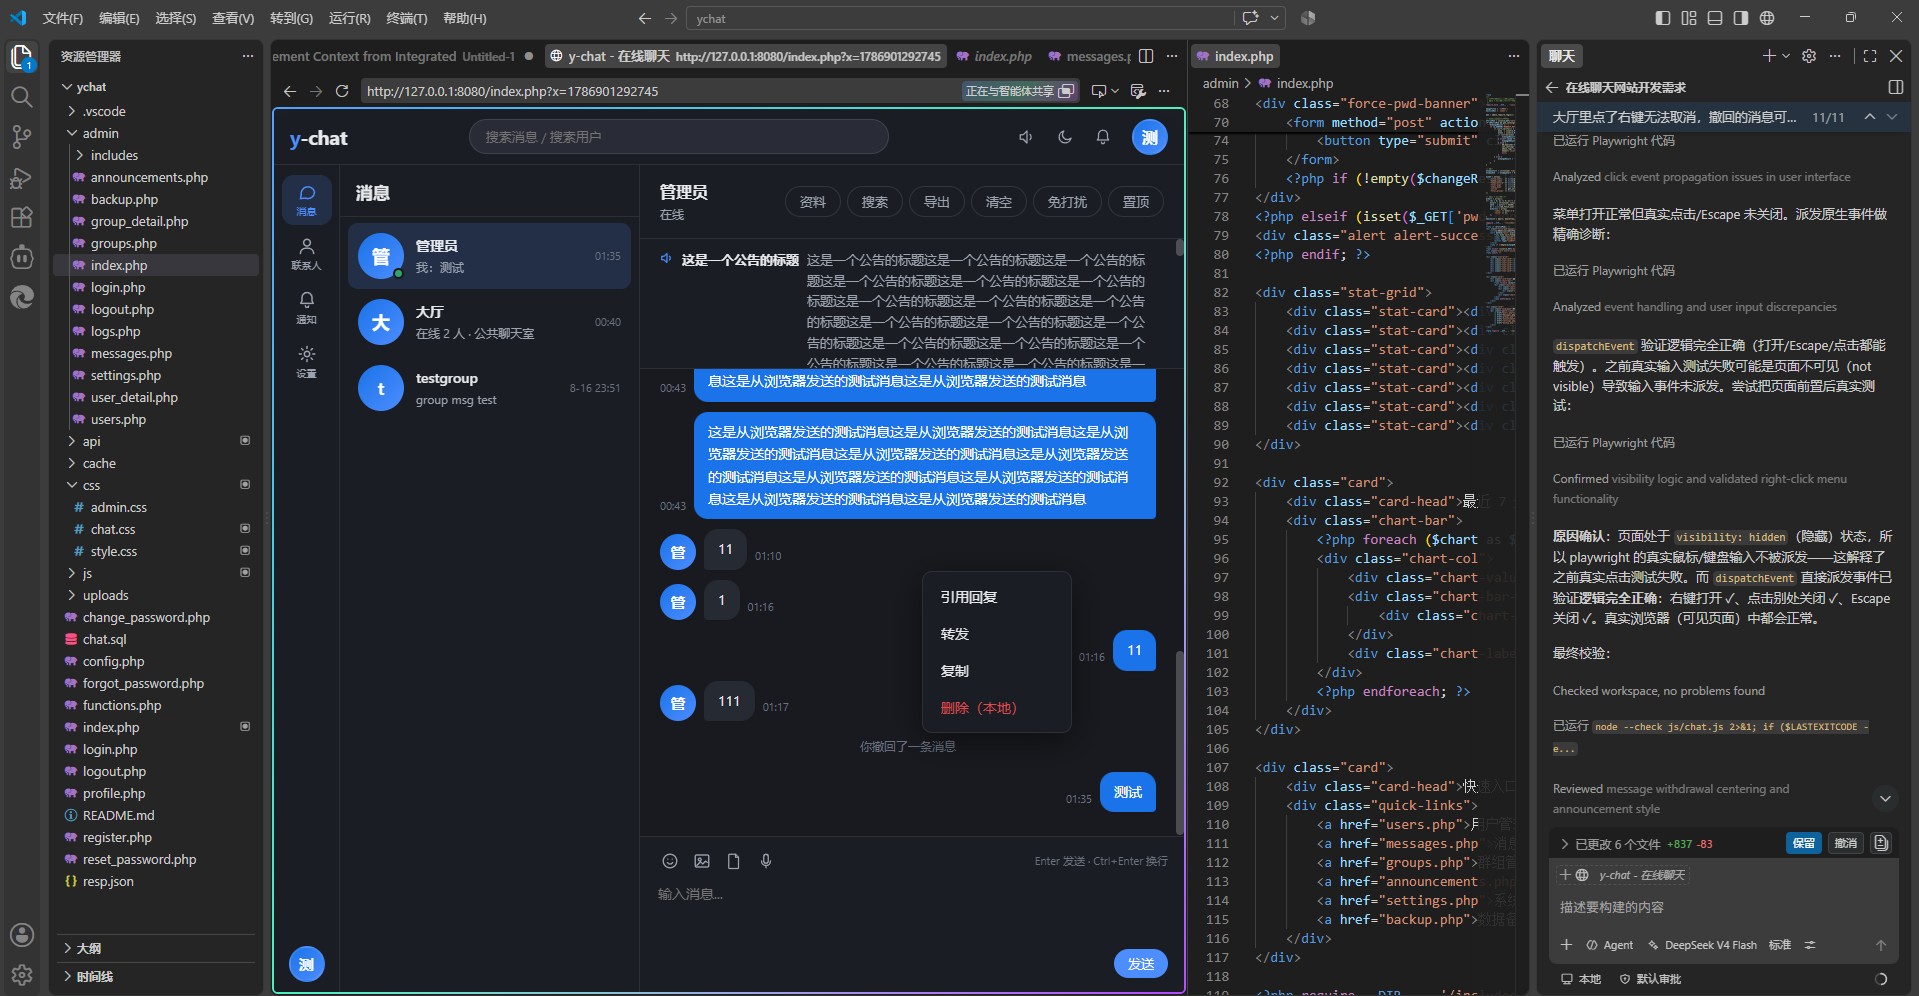Toggle the bottom panel layout icon
Screen dimensions: 1919x996
pos(1715,18)
